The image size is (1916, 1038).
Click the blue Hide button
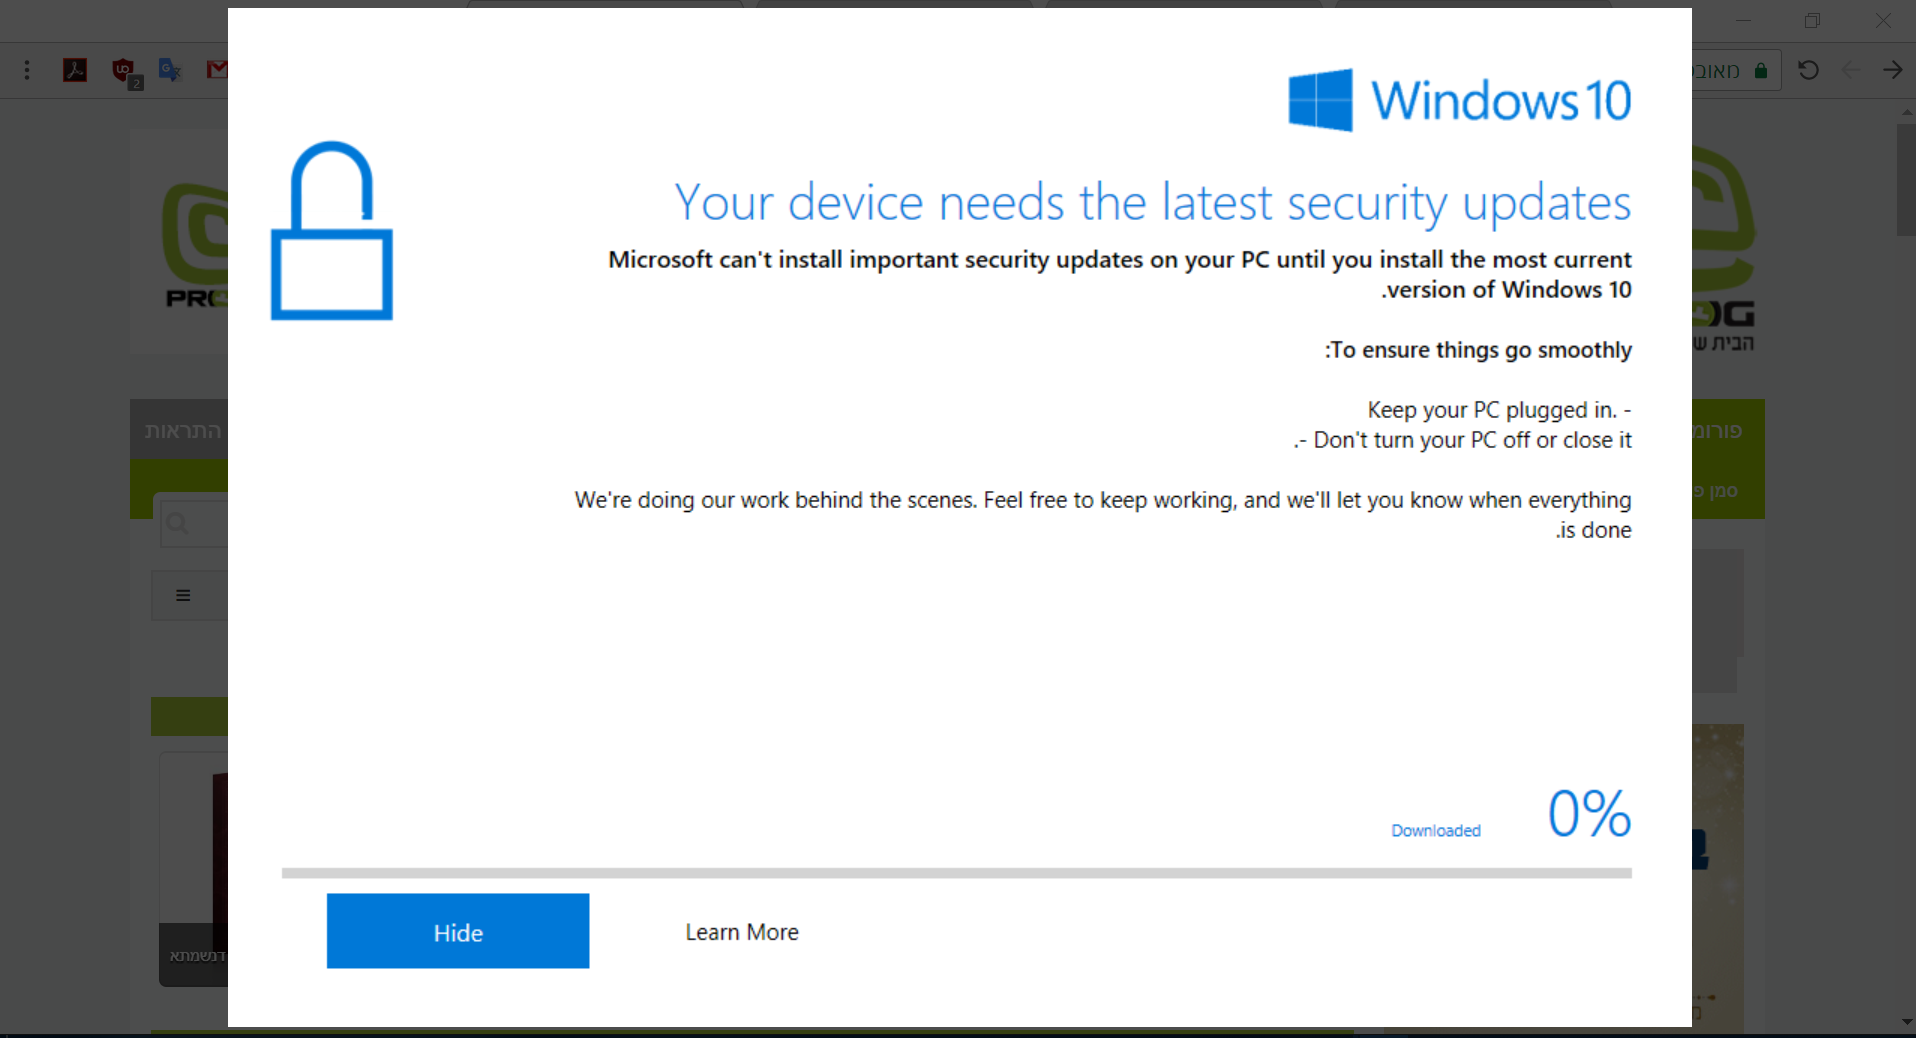457,931
